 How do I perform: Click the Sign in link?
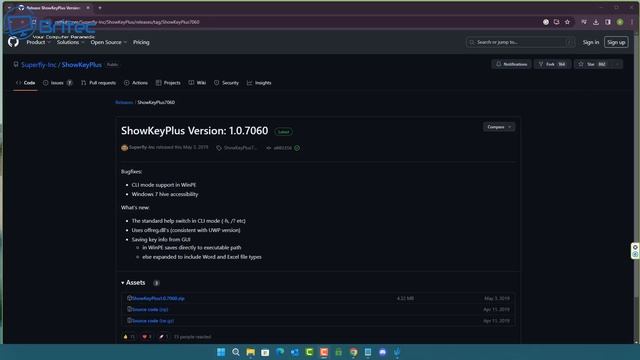(591, 42)
